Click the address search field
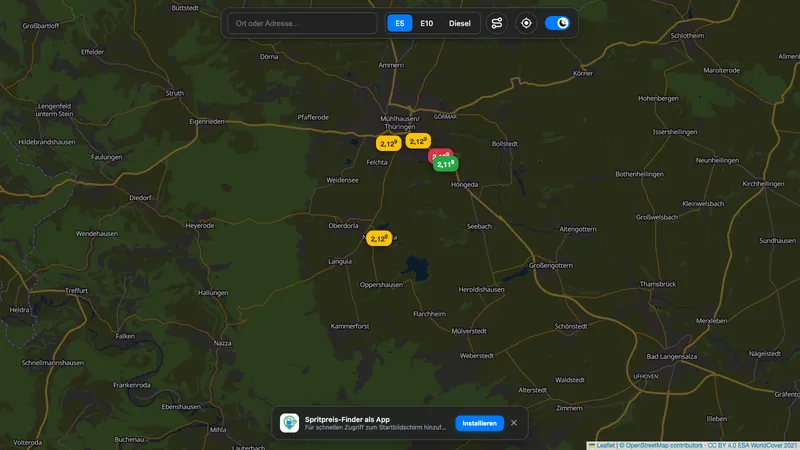Viewport: 800px width, 450px height. (x=302, y=23)
